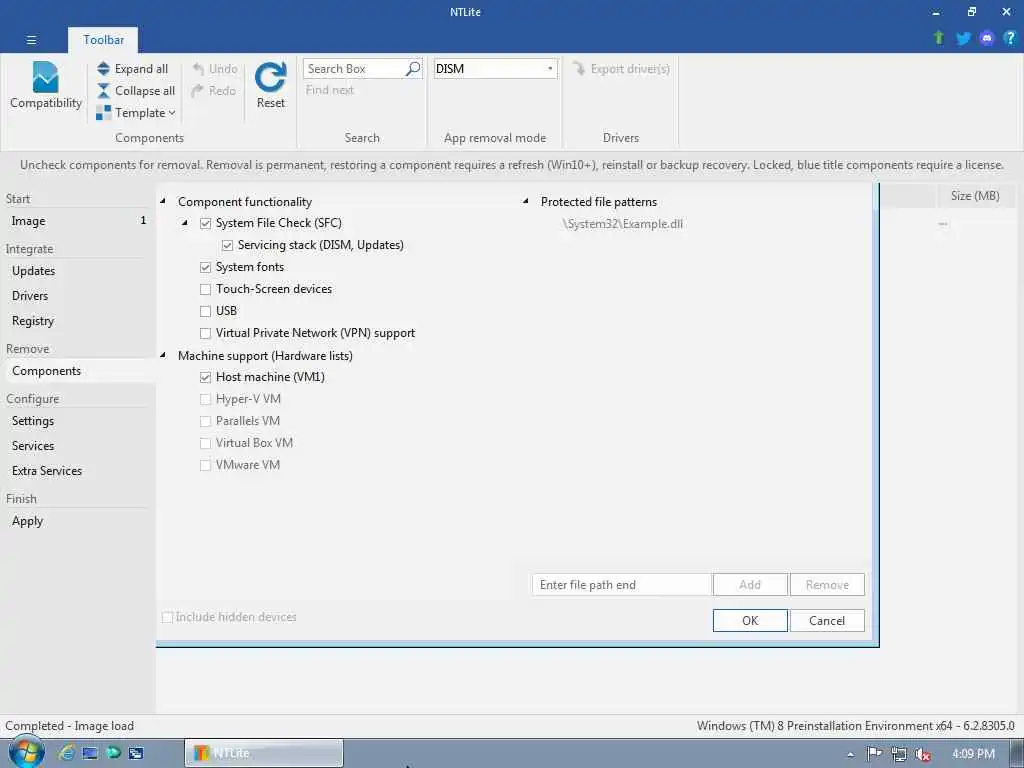Image resolution: width=1024 pixels, height=768 pixels.
Task: Focus the Enter file path end field
Action: coord(621,584)
